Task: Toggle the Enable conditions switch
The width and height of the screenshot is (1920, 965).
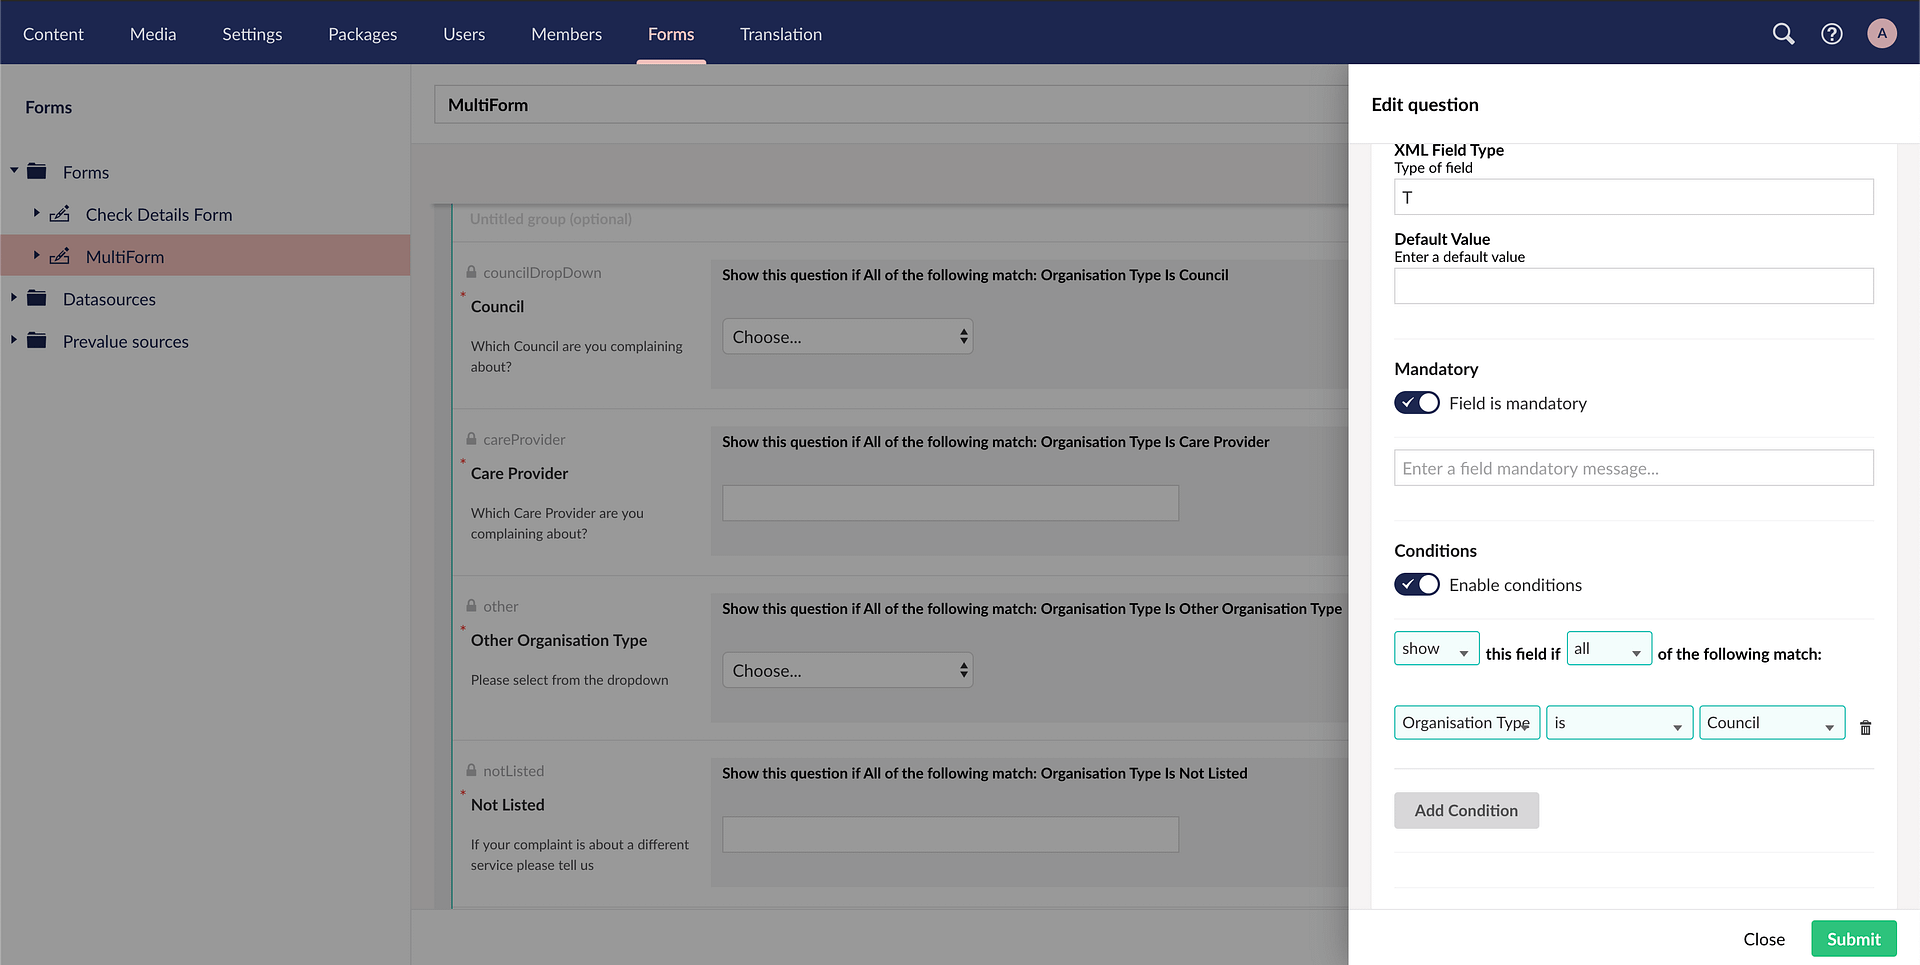Action: click(1417, 584)
